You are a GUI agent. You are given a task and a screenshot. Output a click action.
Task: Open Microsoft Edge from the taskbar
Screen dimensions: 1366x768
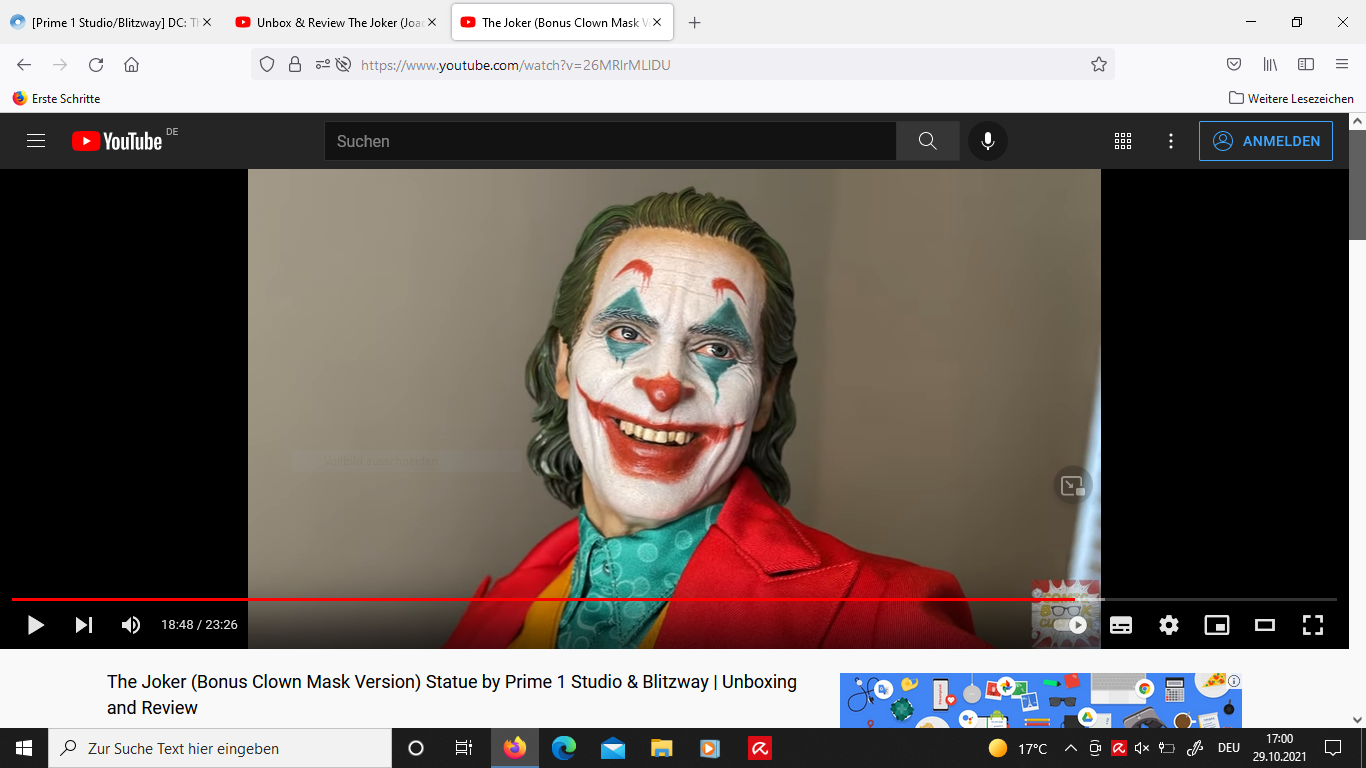pos(564,748)
